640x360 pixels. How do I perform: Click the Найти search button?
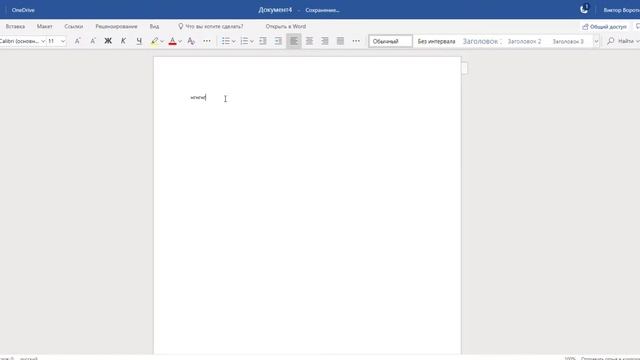(x=623, y=41)
